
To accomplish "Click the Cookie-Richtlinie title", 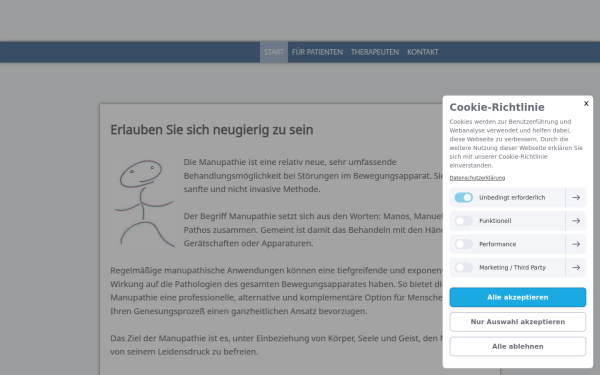I will pos(497,107).
